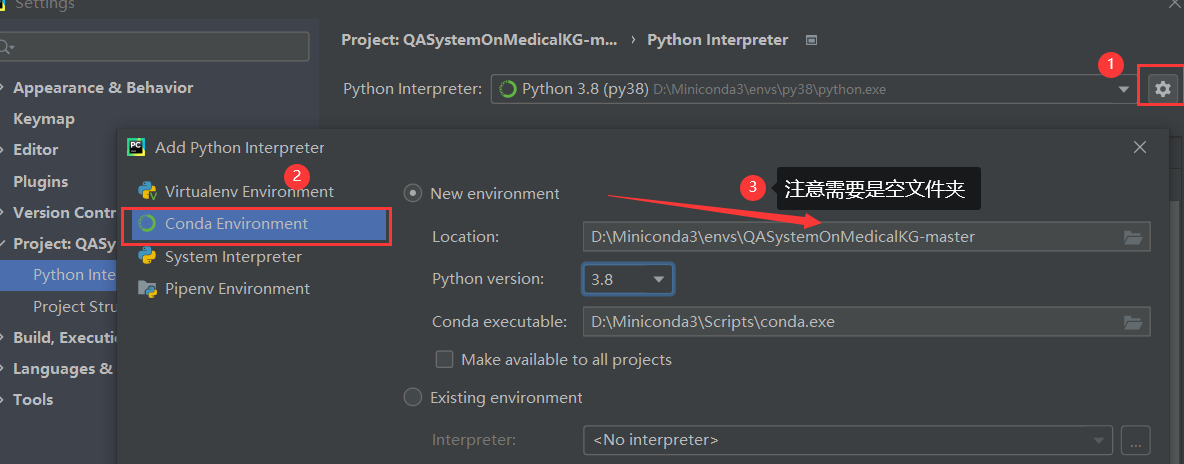The image size is (1184, 464).
Task: Click the folder icon in Location field
Action: [x=1132, y=237]
